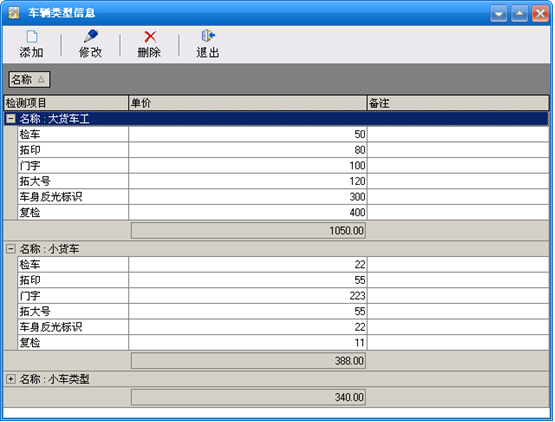
Task: Click the 添加 (Add) document icon
Action: point(32,36)
